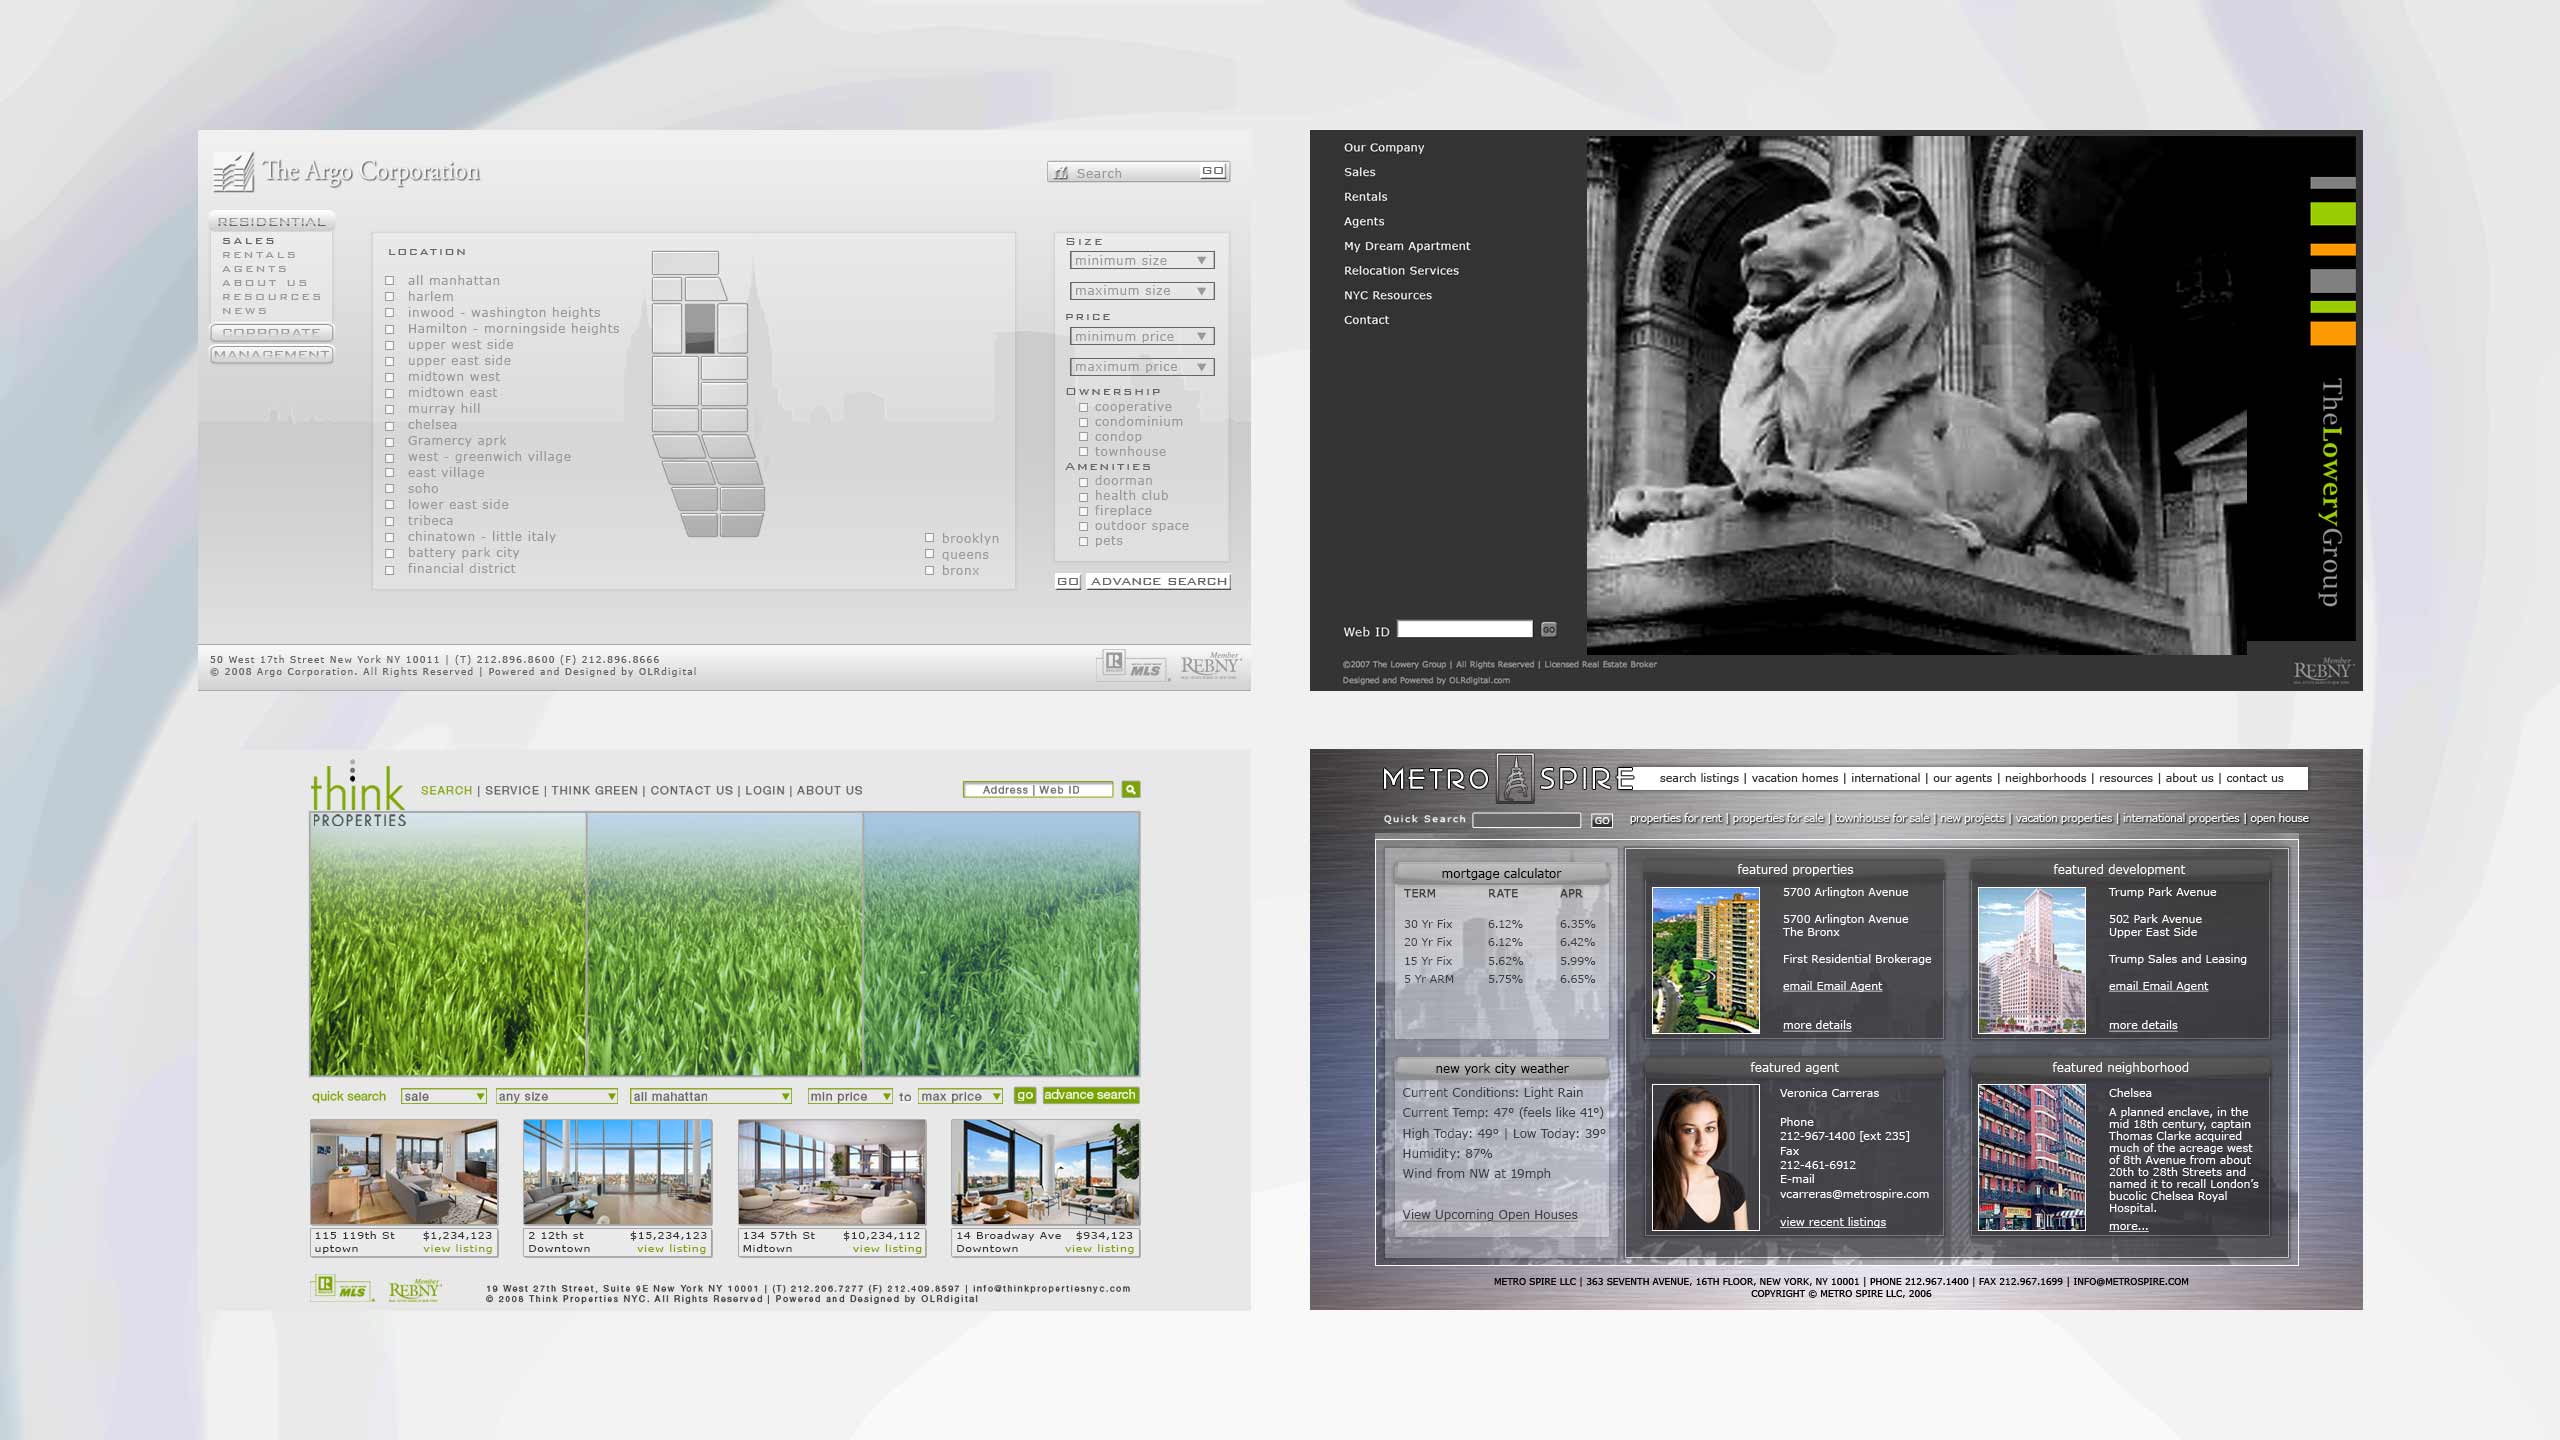Open THINK GREEN in the navigation menu
The image size is (2560, 1440).
pos(594,791)
